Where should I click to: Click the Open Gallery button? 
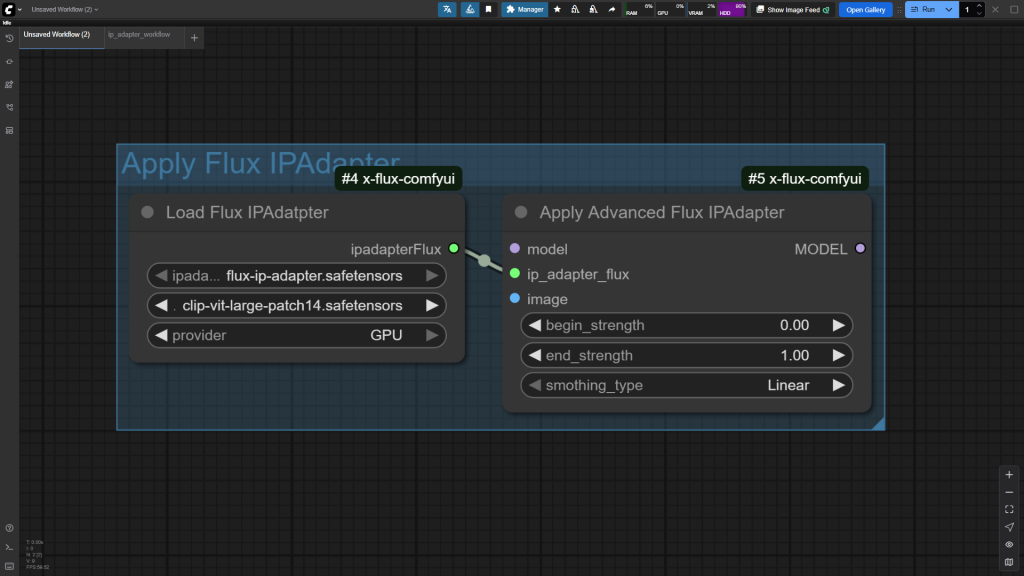[x=865, y=9]
